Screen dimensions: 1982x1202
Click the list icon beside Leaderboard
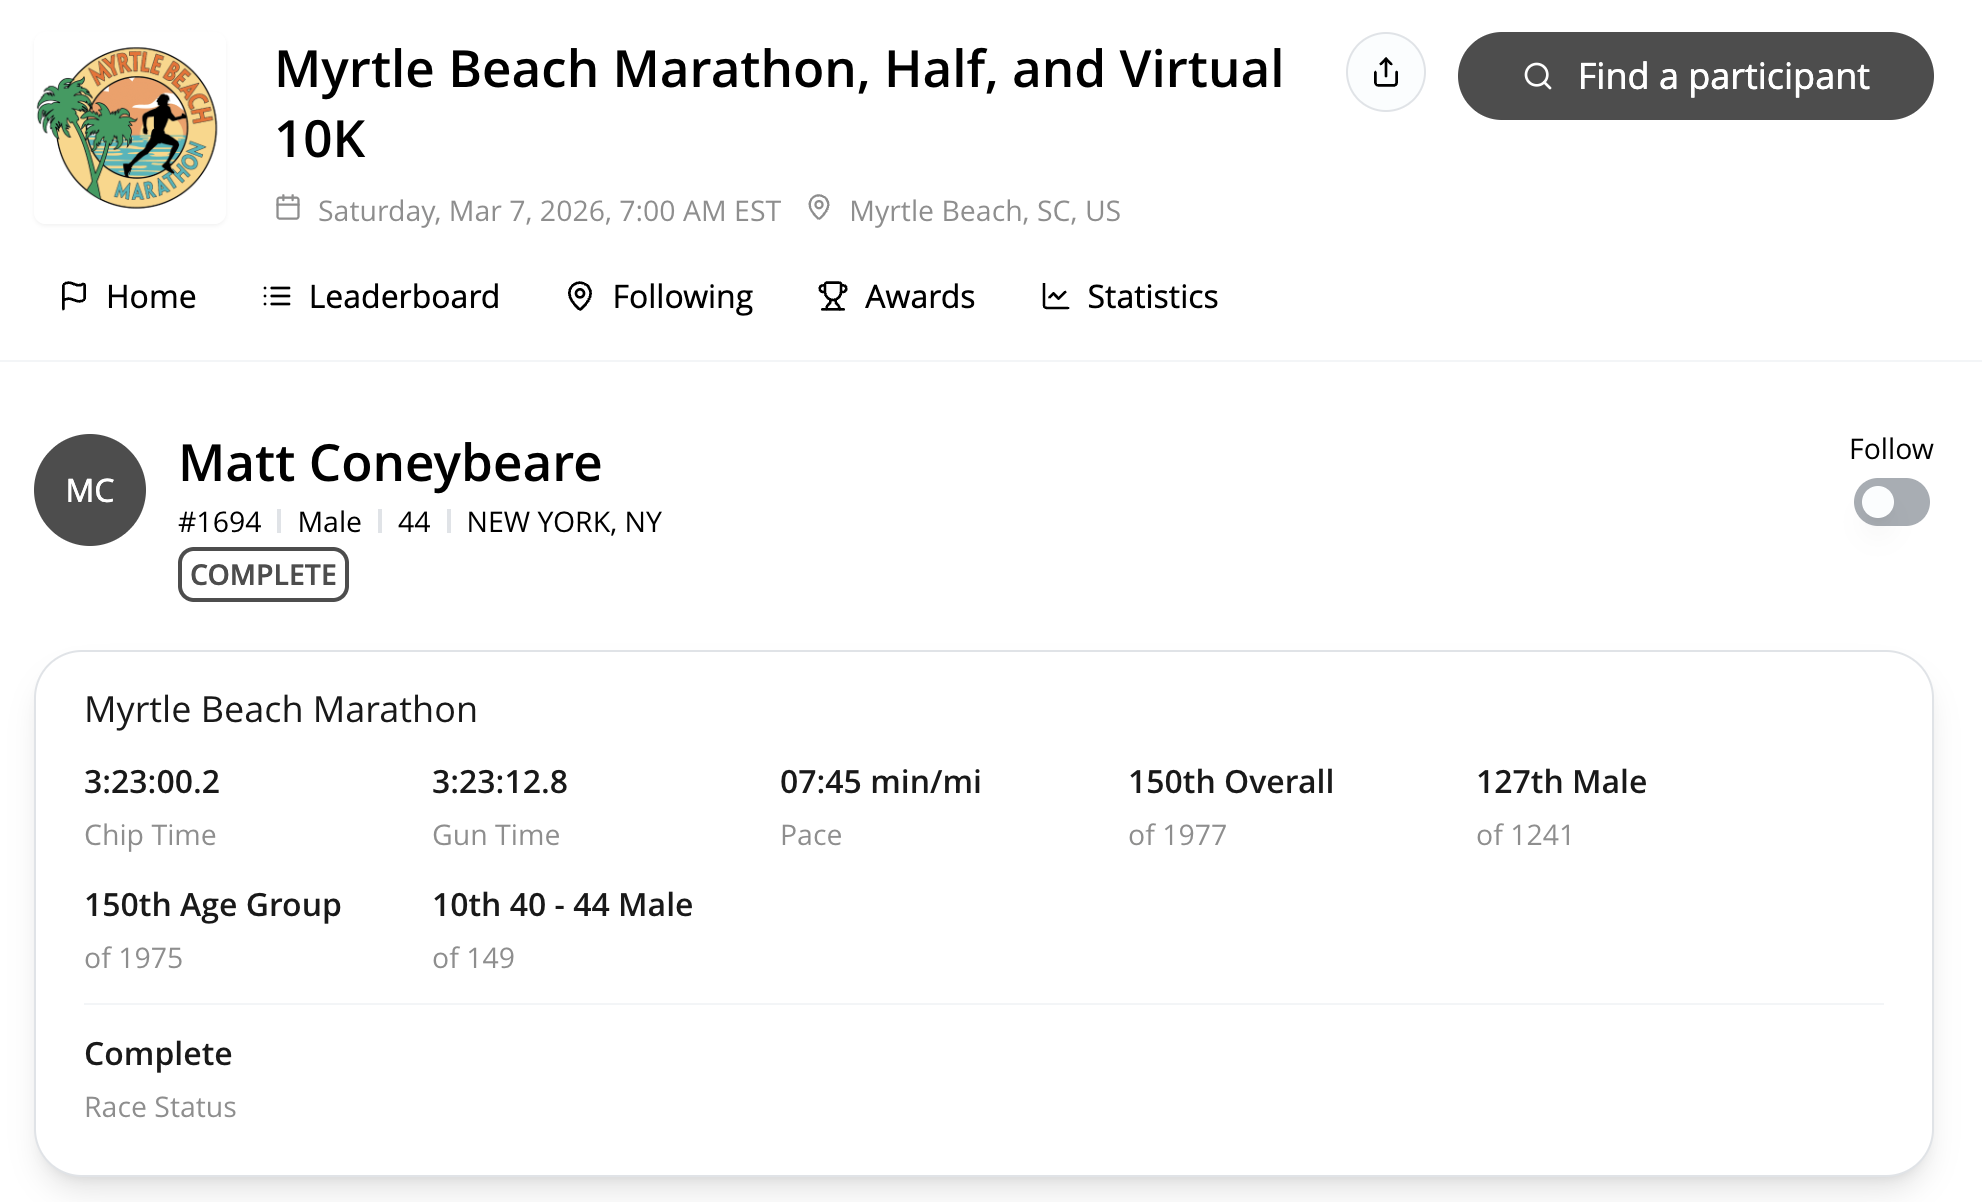click(x=277, y=296)
